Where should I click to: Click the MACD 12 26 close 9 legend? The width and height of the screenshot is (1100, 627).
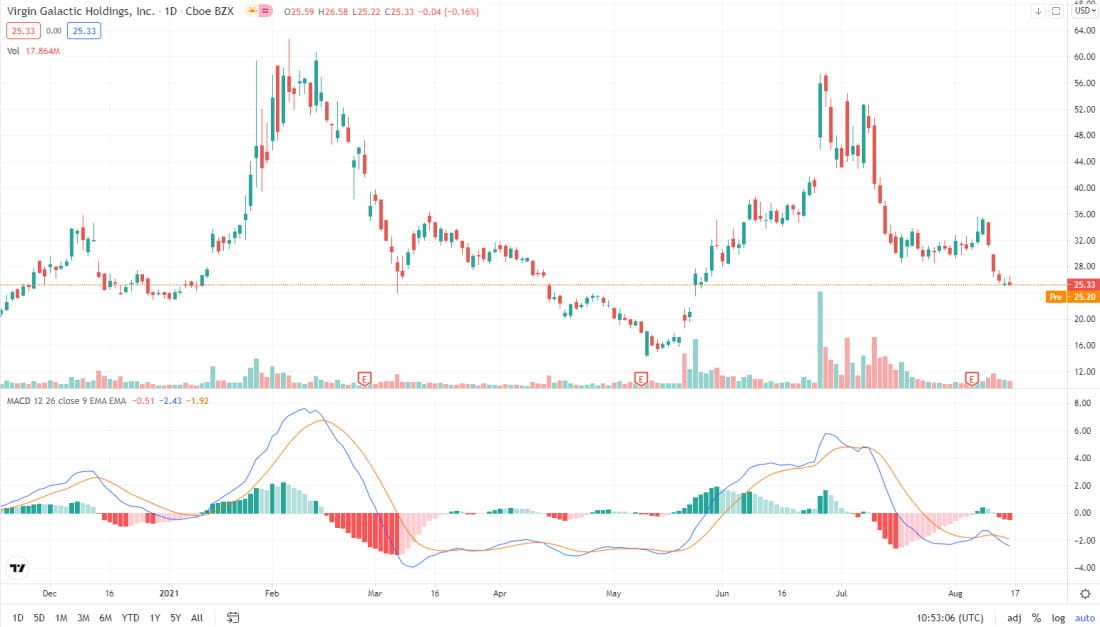(67, 401)
